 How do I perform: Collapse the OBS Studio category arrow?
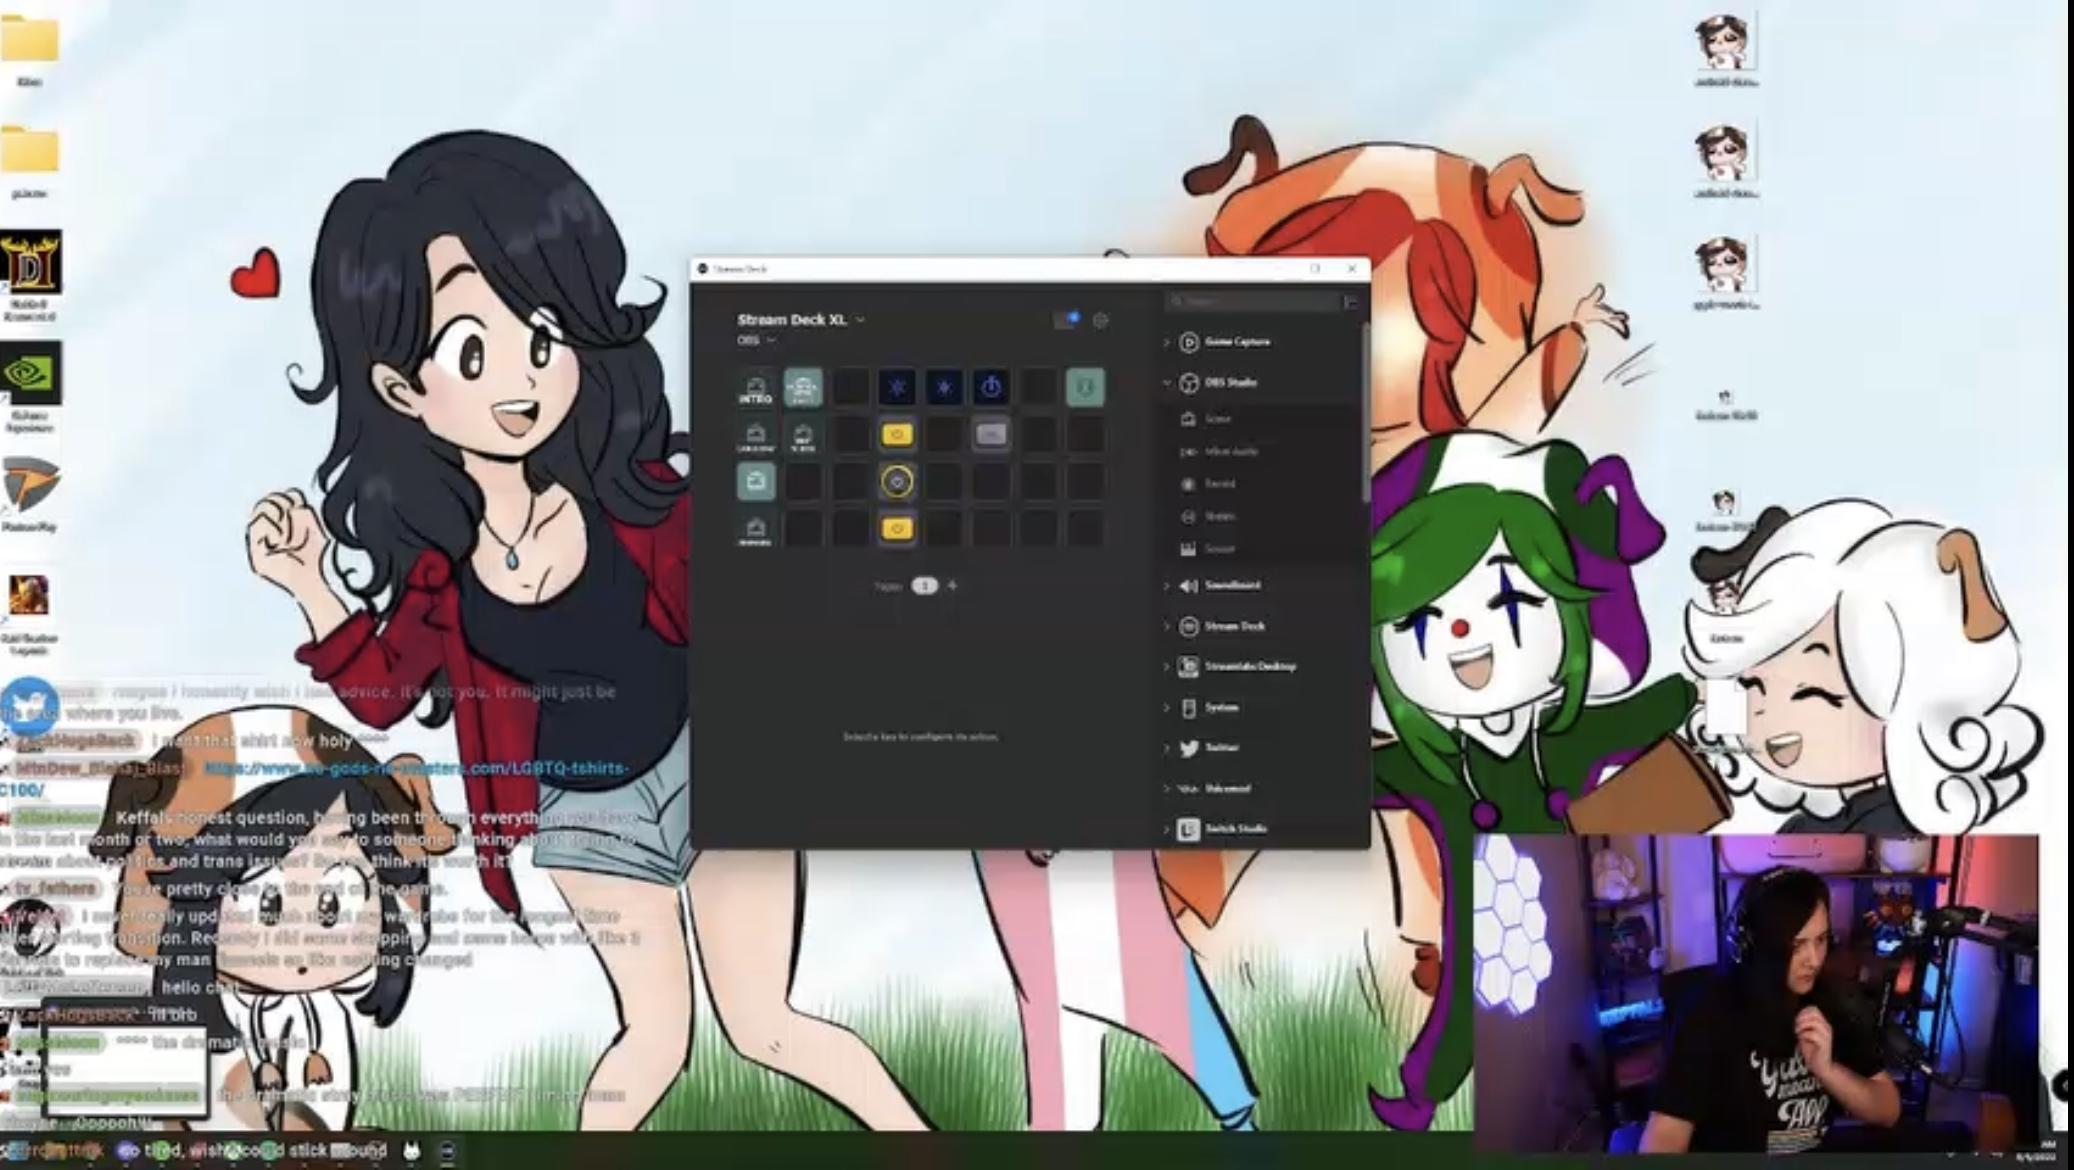[1166, 382]
